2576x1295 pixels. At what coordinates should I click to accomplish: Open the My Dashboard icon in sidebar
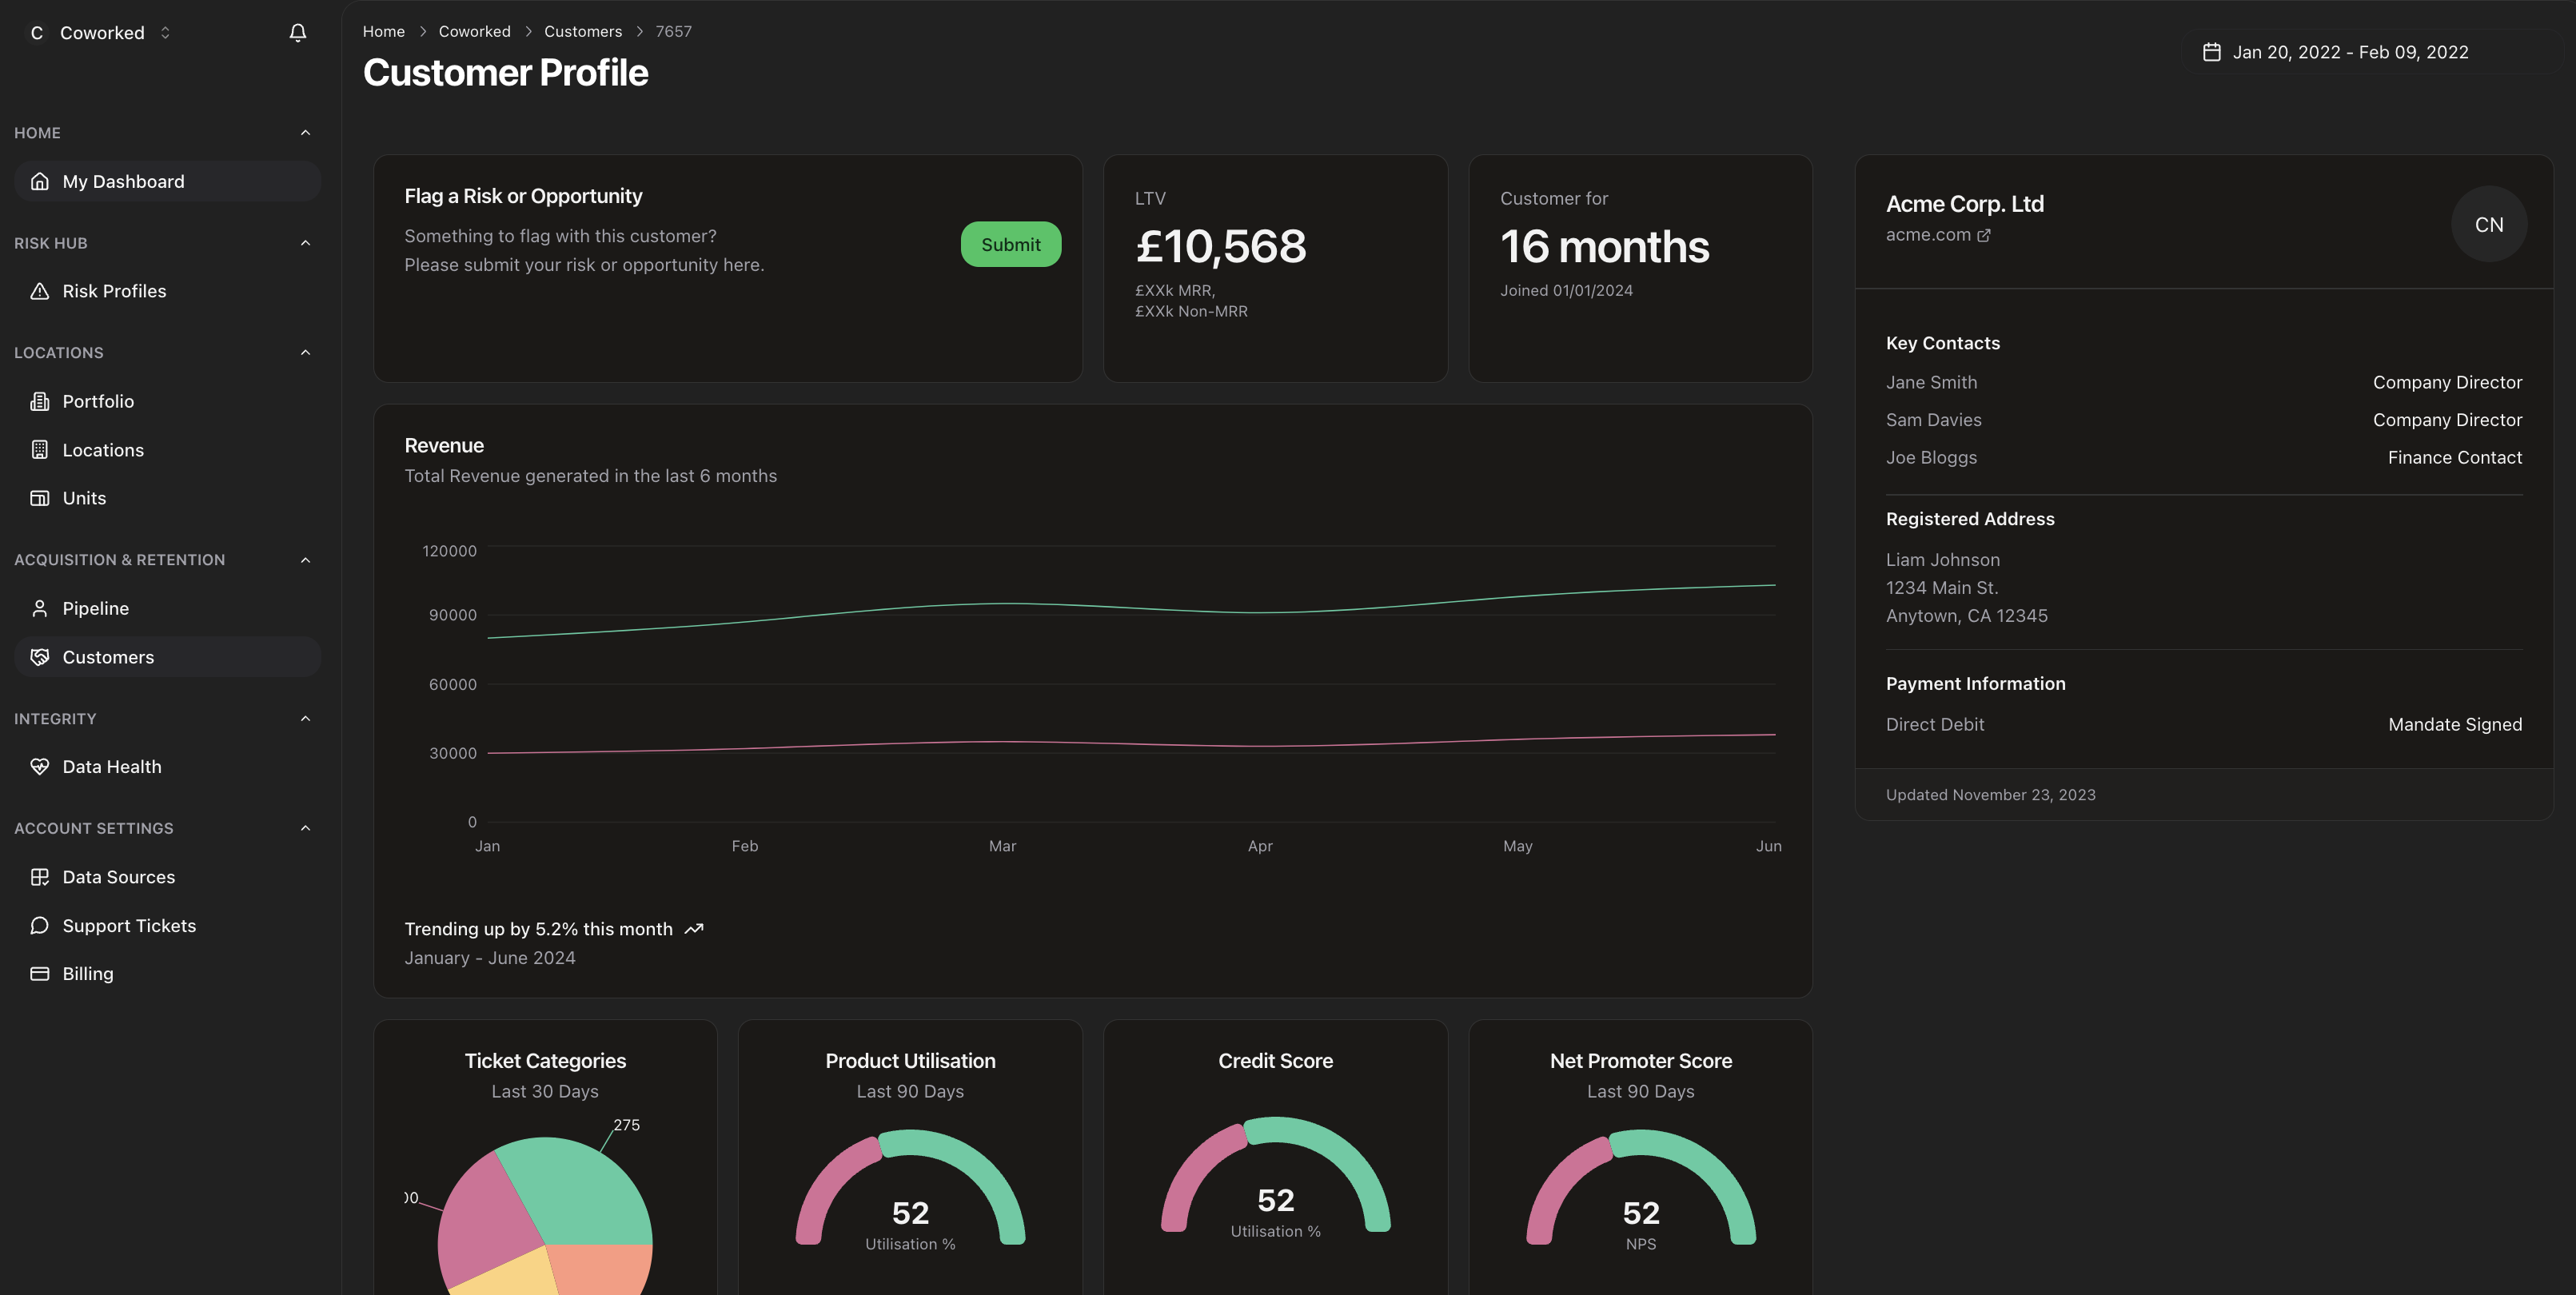coord(40,181)
